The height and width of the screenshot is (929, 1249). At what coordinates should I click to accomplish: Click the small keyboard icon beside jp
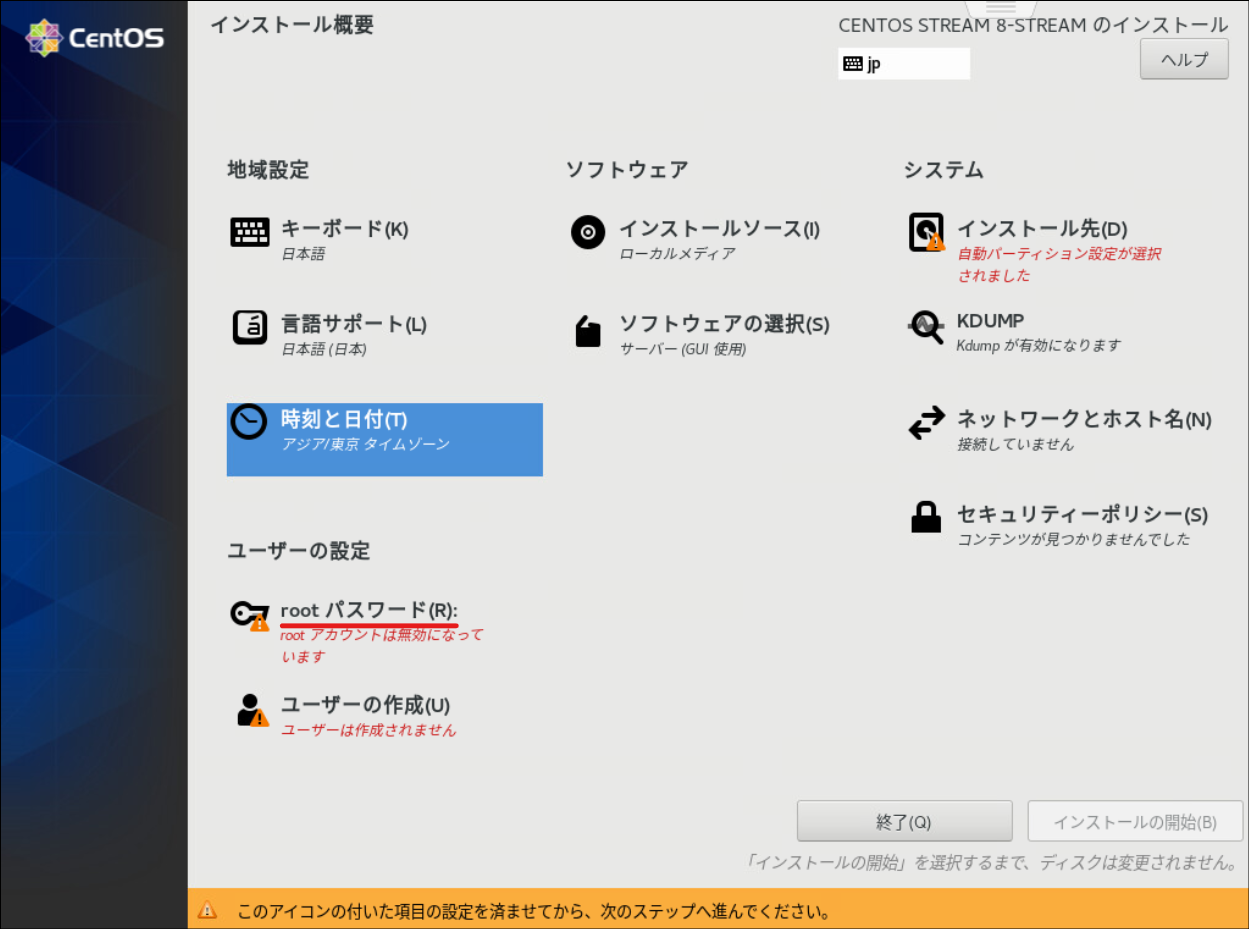pos(853,63)
